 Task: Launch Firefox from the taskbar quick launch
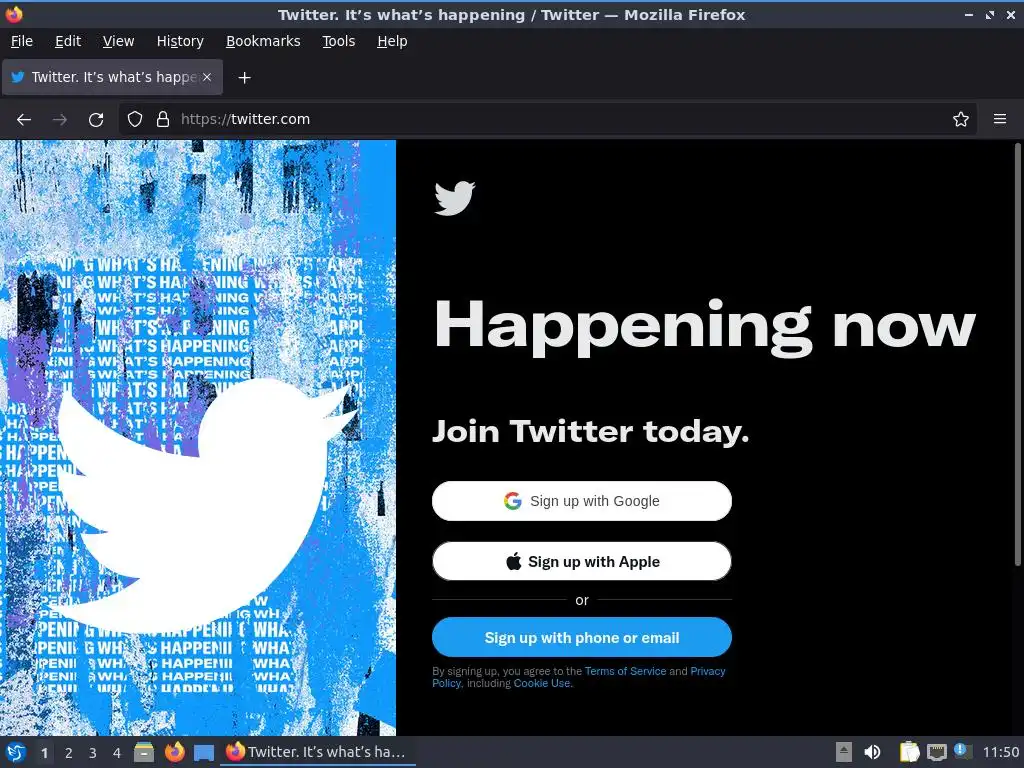[174, 752]
